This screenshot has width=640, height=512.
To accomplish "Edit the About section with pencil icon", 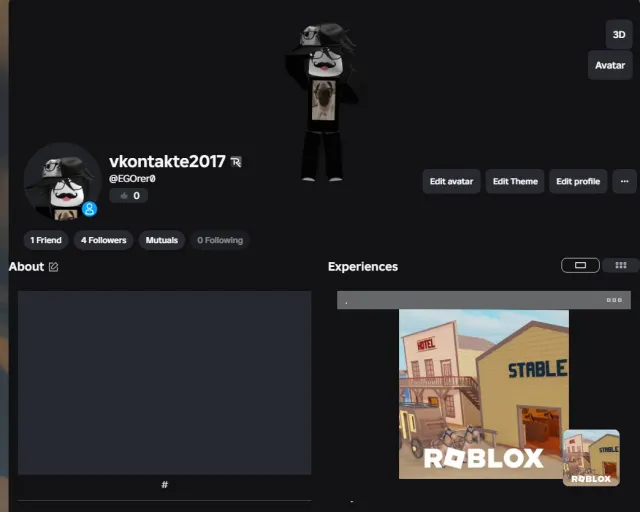I will [53, 267].
